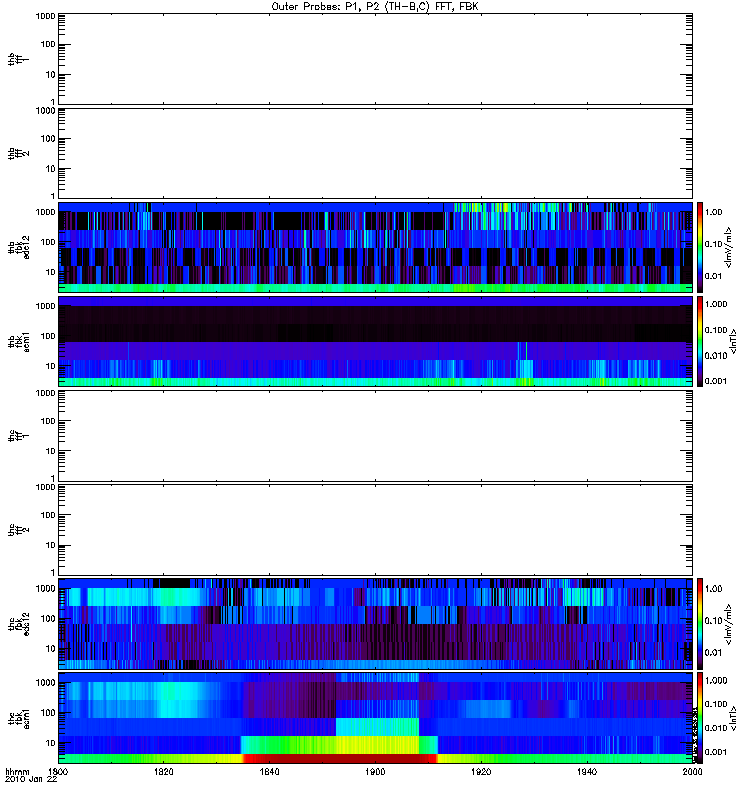Click the '1' y-axis tick of thc fff 2 panel
This screenshot has height=800, width=750.
(x=53, y=572)
